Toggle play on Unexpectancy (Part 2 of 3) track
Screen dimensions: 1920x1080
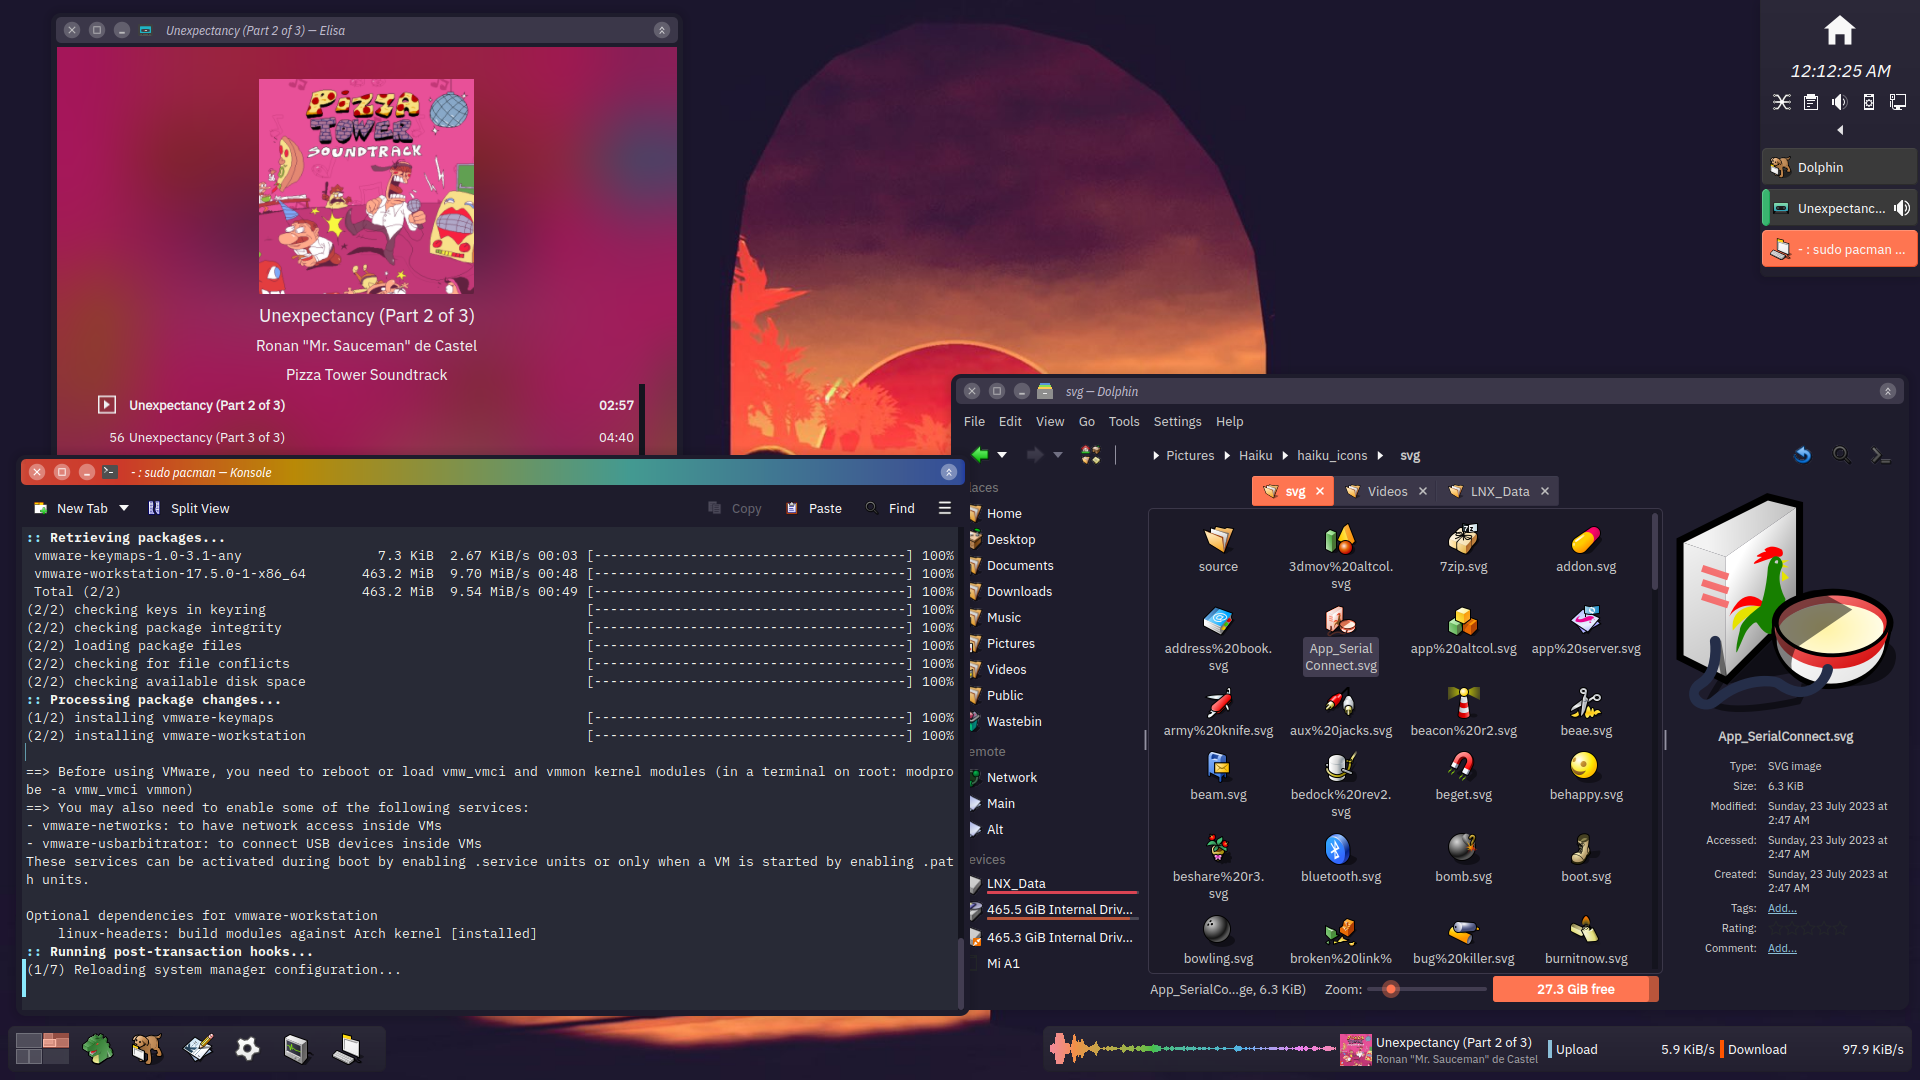pyautogui.click(x=107, y=405)
